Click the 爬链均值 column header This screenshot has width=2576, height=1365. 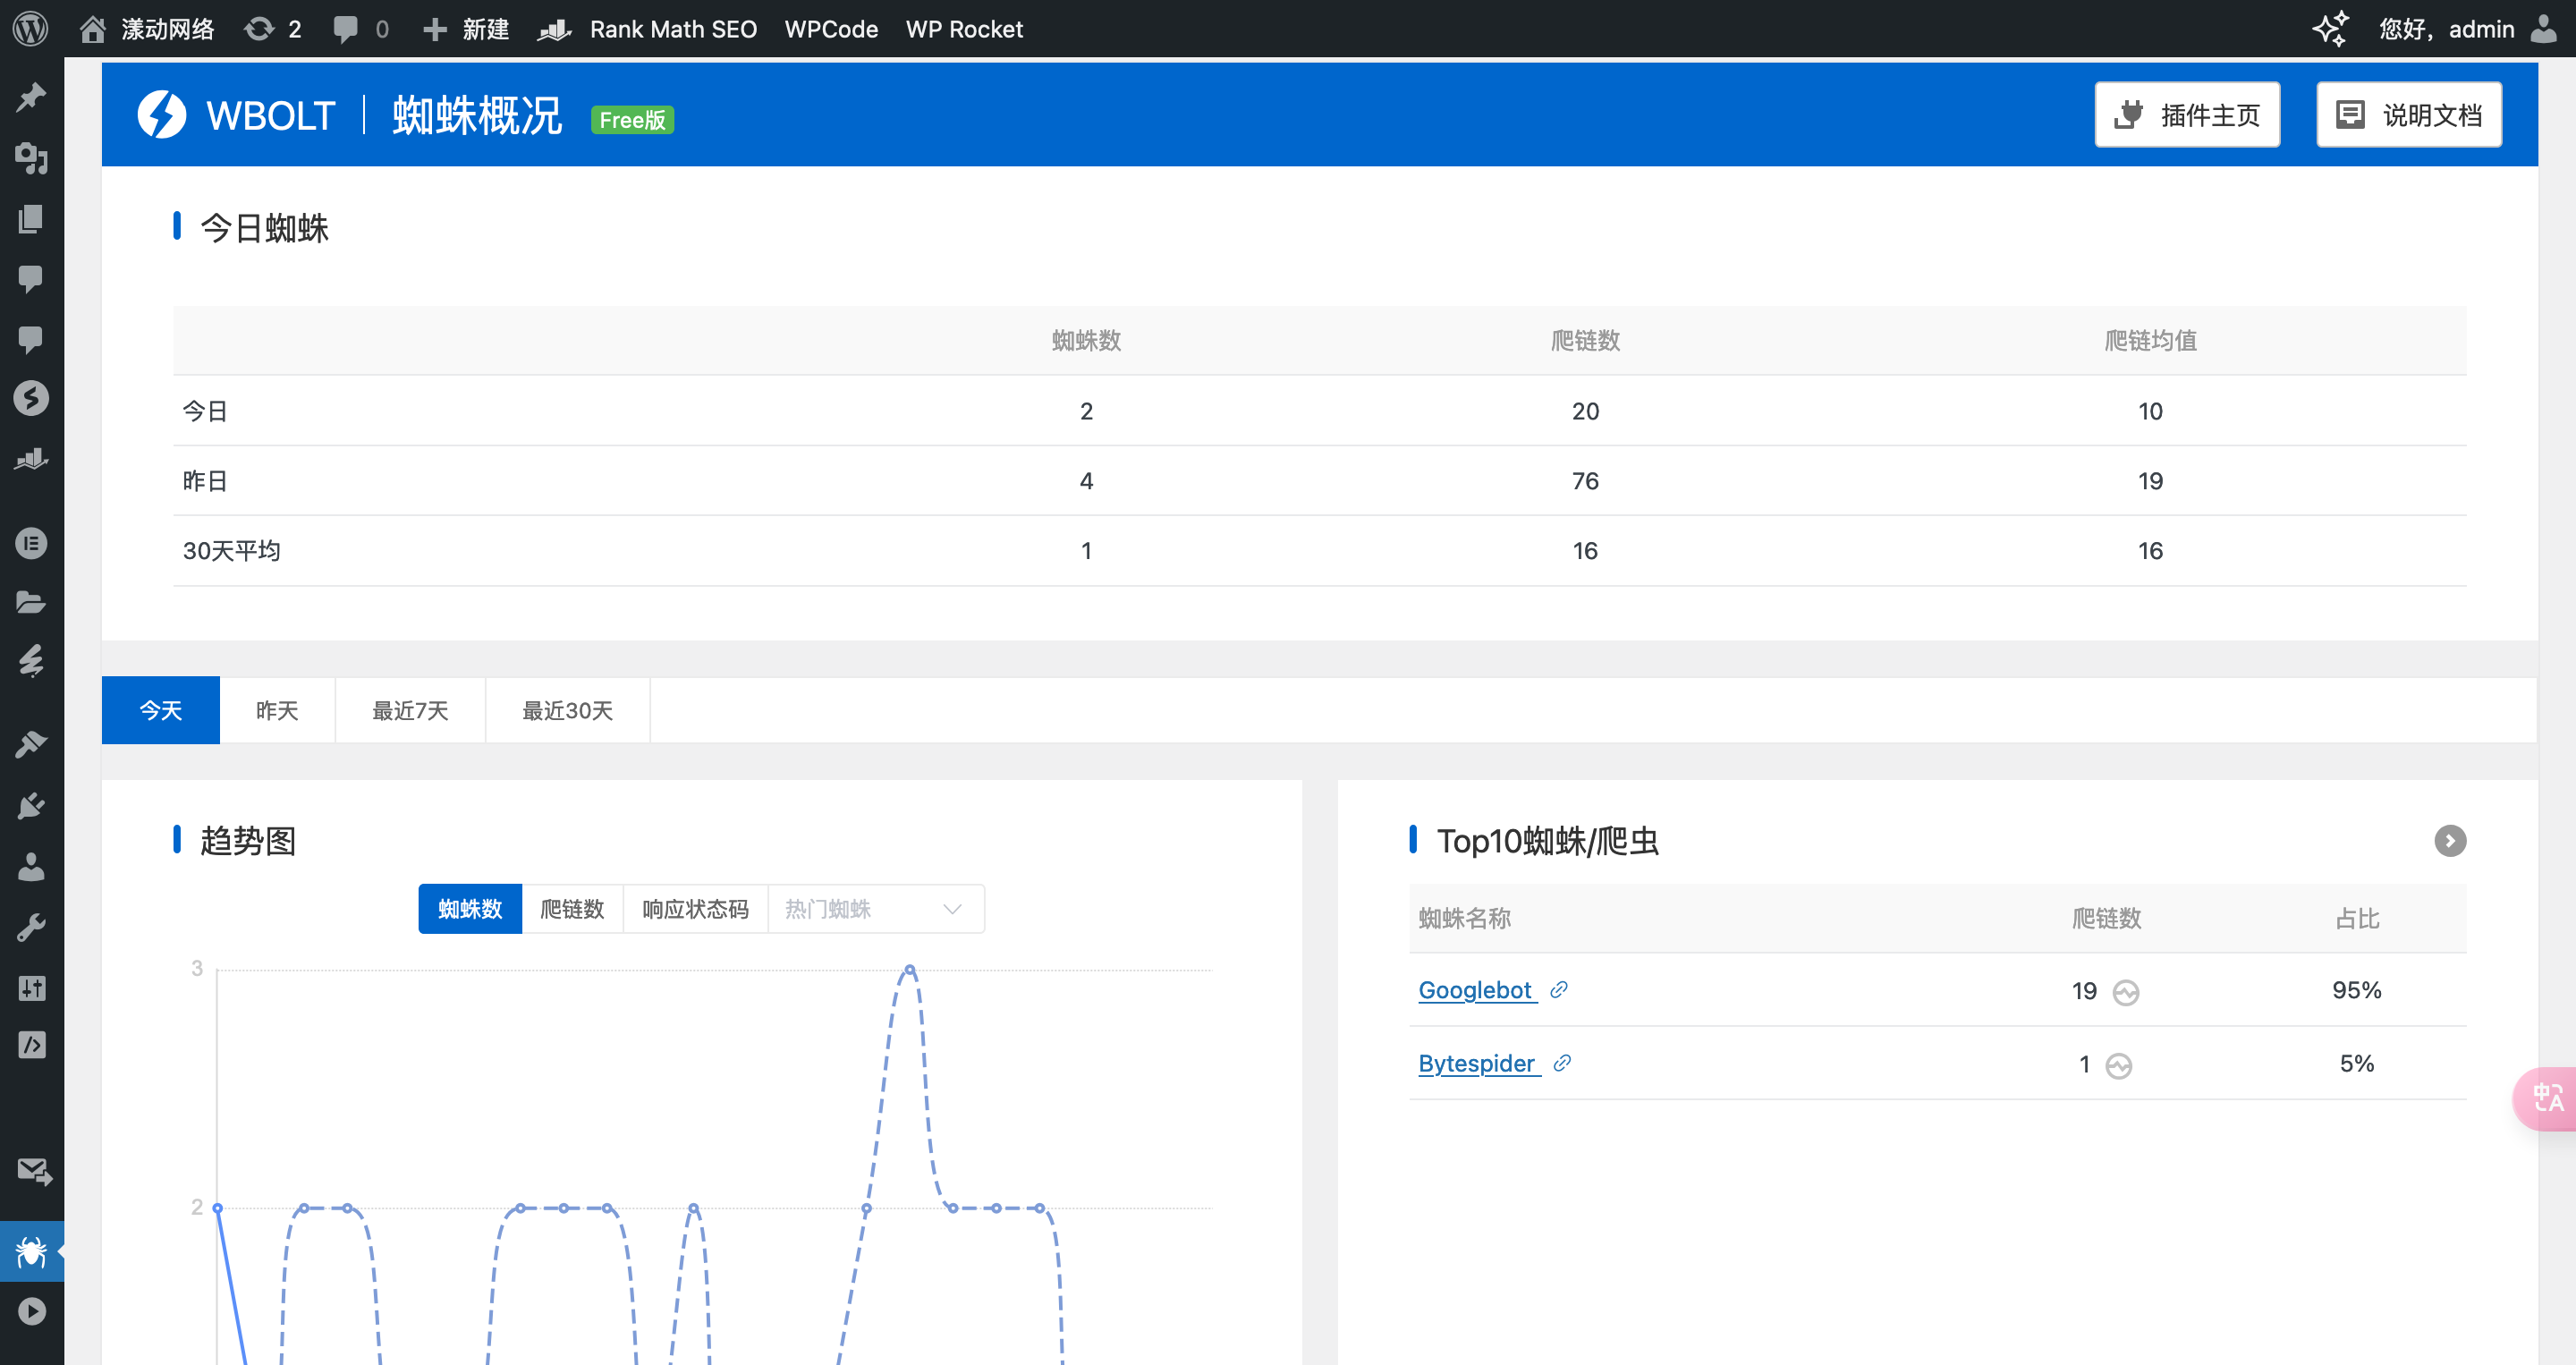click(x=2150, y=340)
